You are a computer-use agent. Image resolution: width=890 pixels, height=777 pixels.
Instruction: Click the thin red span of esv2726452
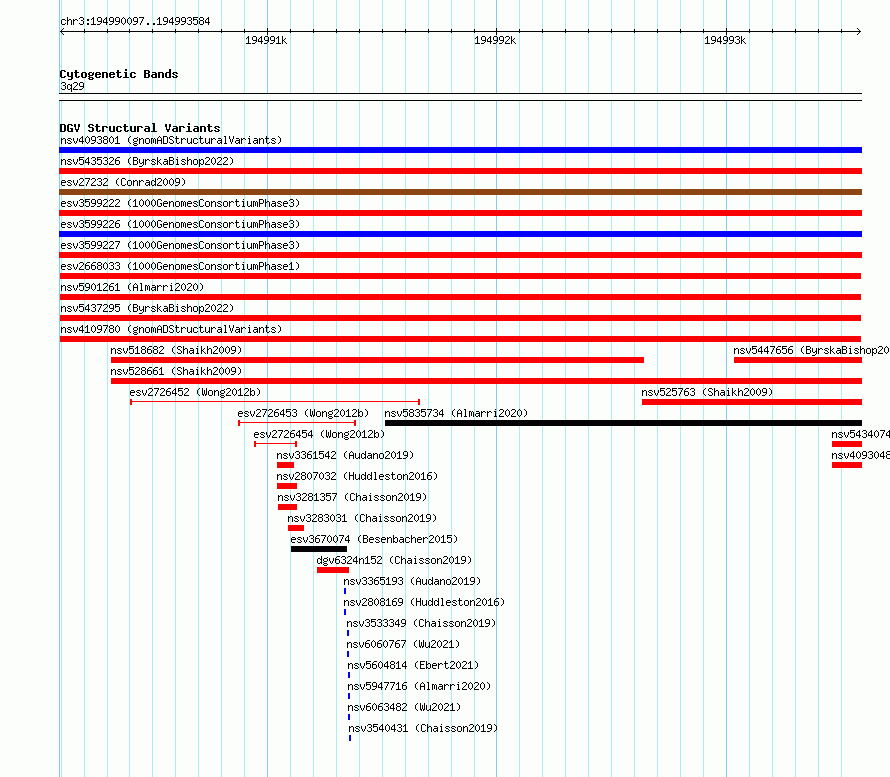click(275, 402)
